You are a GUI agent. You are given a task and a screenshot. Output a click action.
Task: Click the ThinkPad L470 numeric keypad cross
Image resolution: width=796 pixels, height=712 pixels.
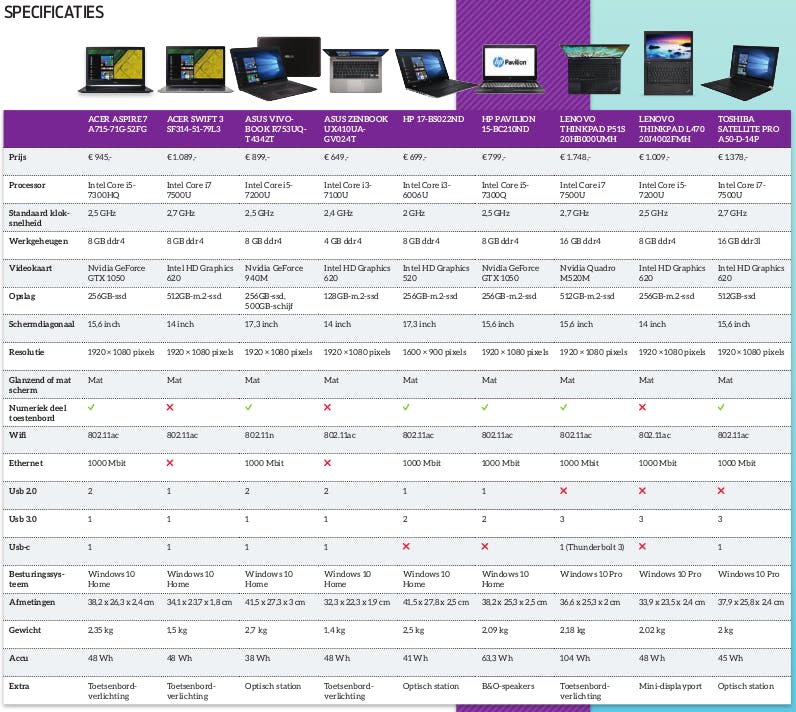click(x=642, y=407)
